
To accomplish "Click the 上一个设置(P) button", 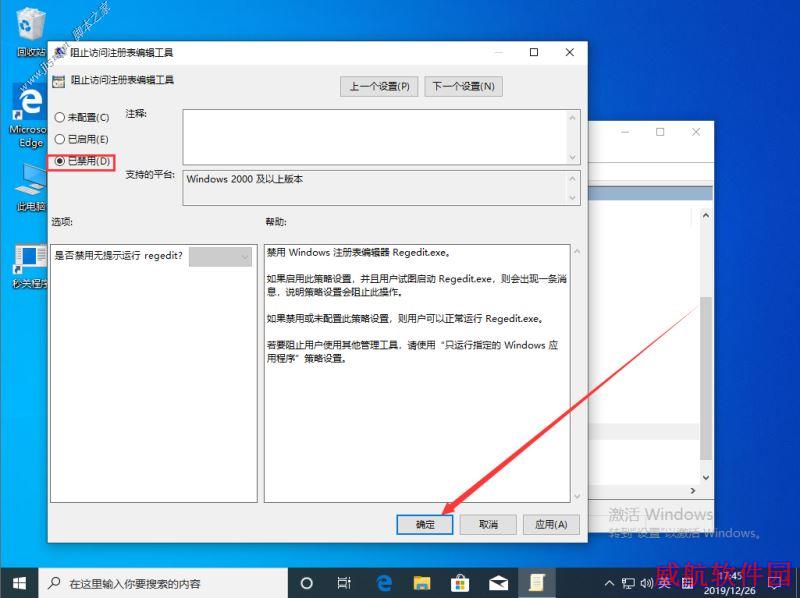I will tap(379, 86).
